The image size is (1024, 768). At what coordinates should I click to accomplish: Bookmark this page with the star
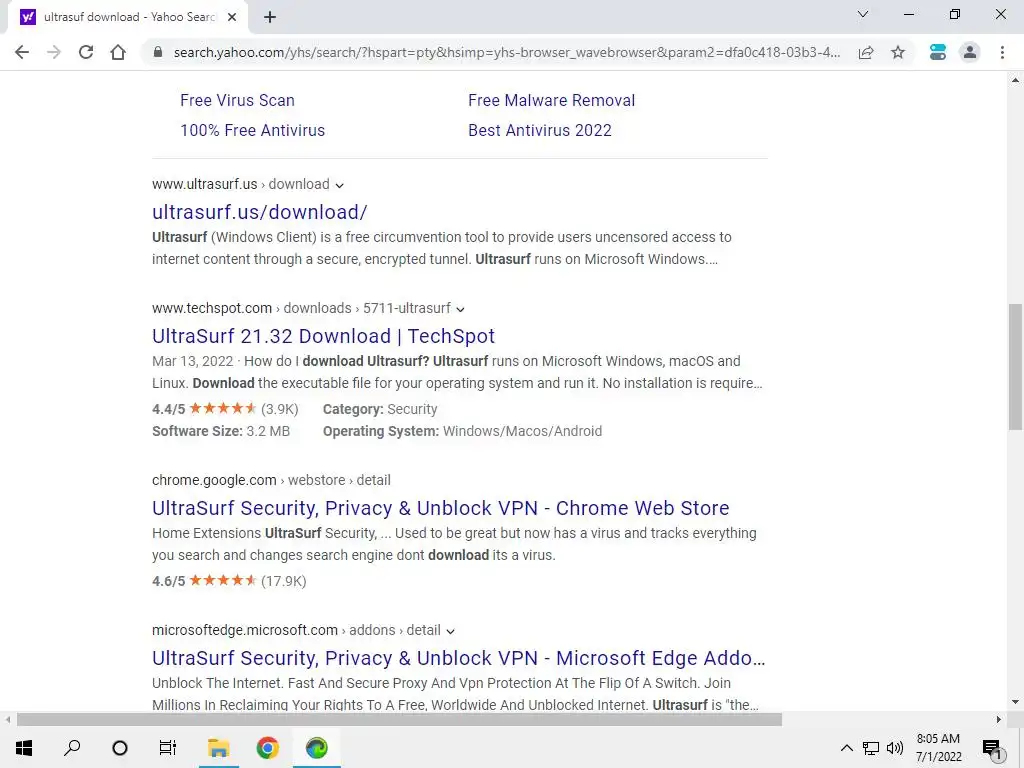tap(898, 52)
